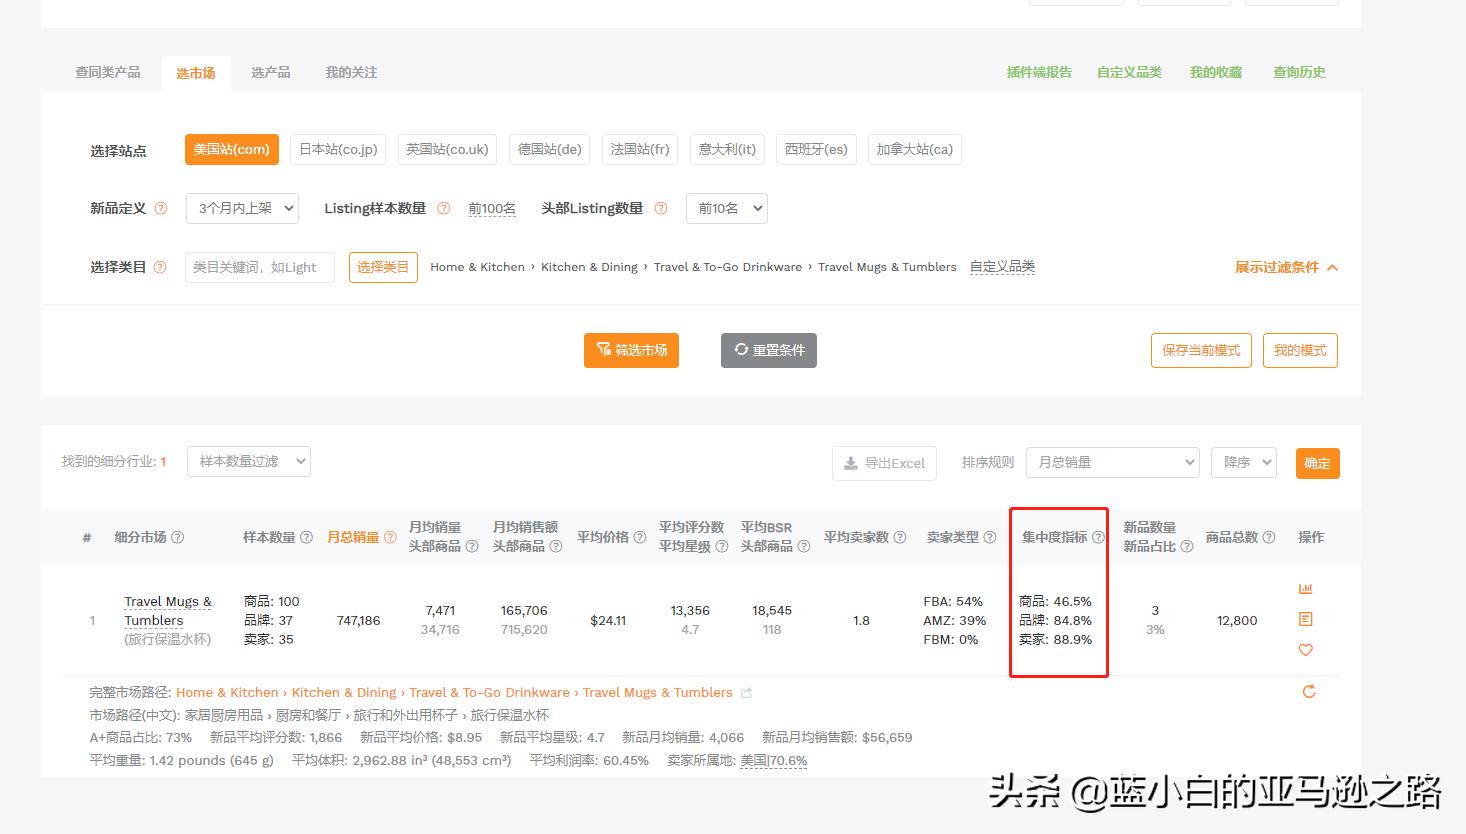Open the 3个月内上架 dropdown
Screen dimensions: 1466x834
coord(242,208)
